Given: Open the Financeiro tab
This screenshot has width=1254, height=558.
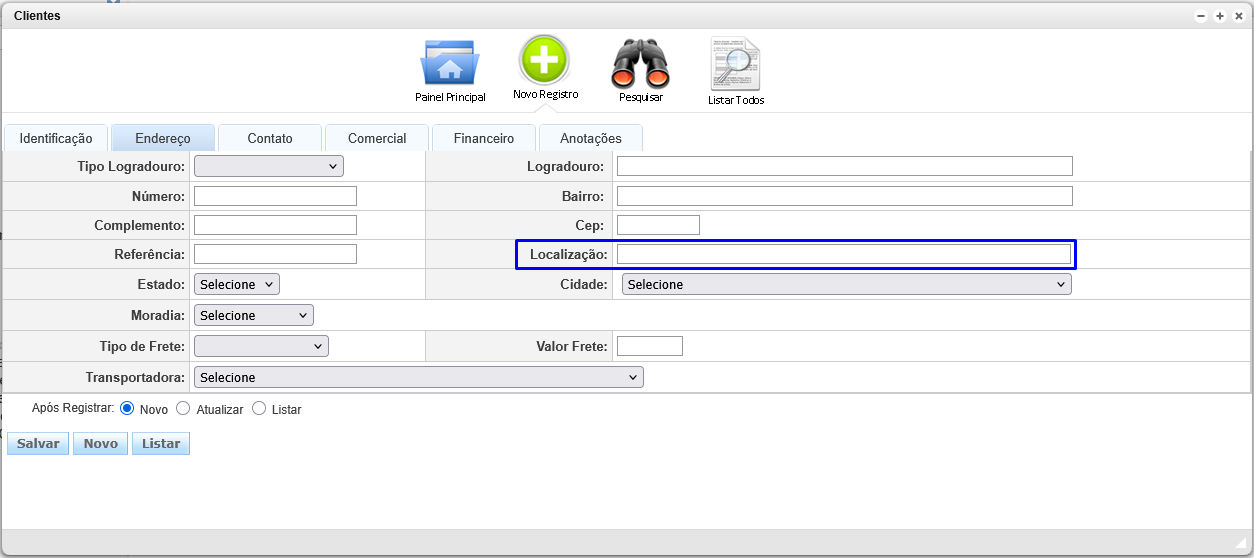Looking at the screenshot, I should tap(483, 138).
